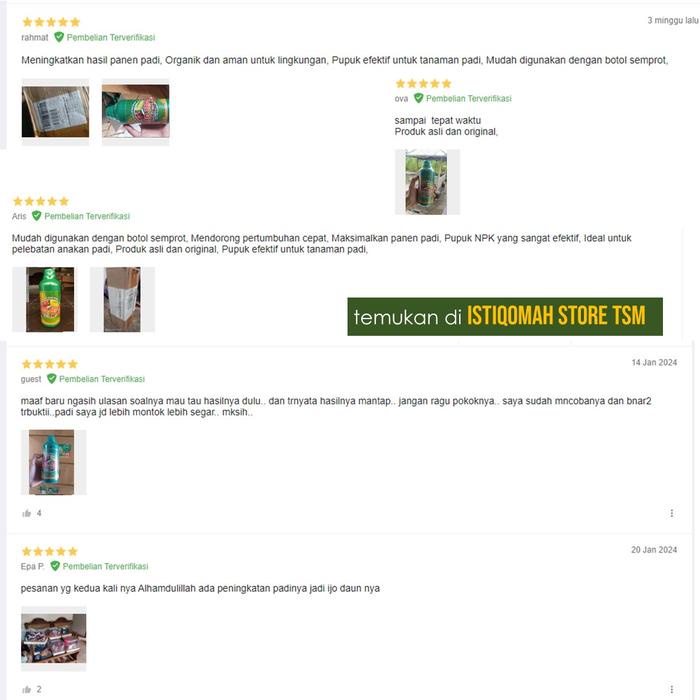Open rahmat's green bottle photo thumbnail

point(136,112)
